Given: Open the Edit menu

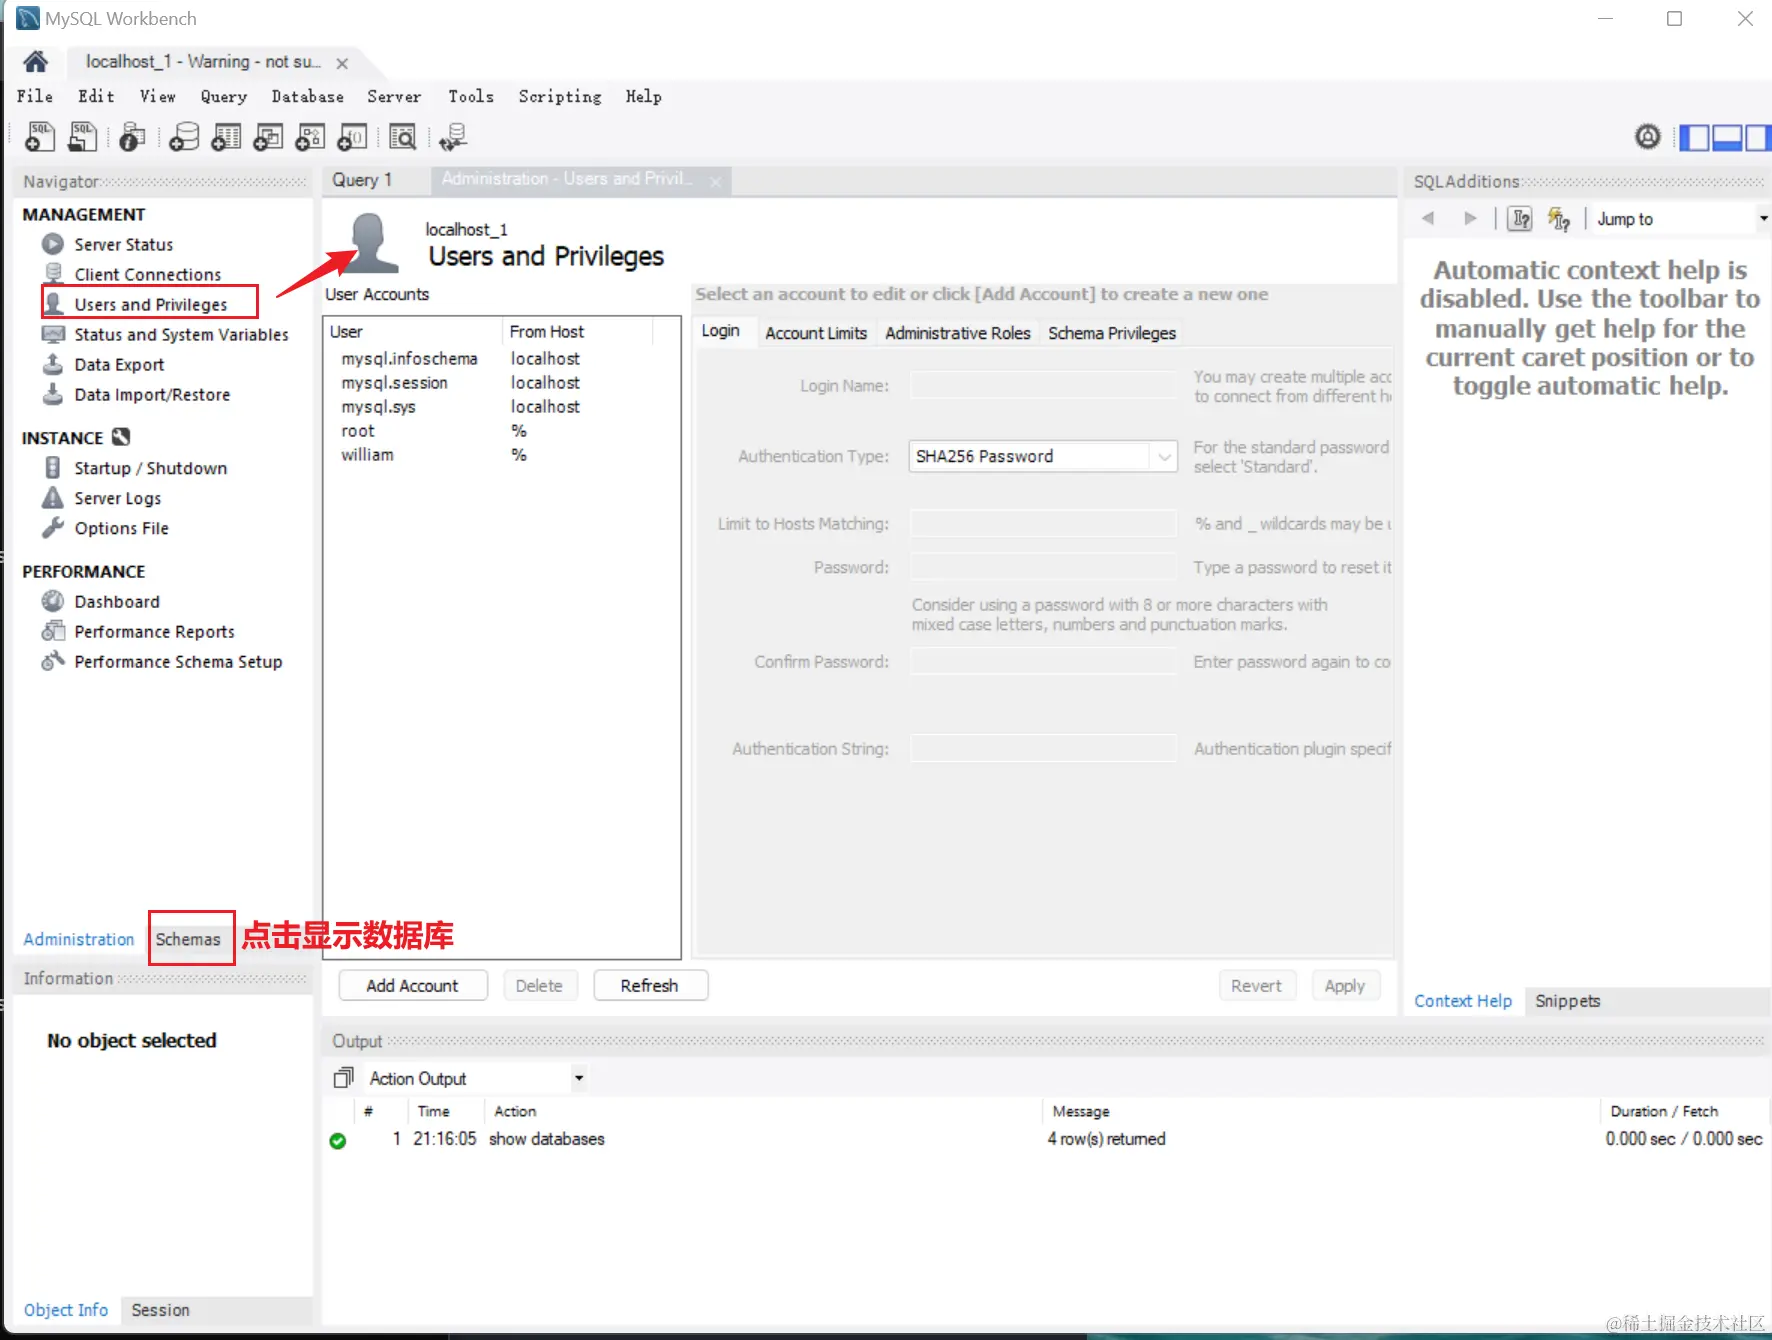Looking at the screenshot, I should (x=96, y=96).
